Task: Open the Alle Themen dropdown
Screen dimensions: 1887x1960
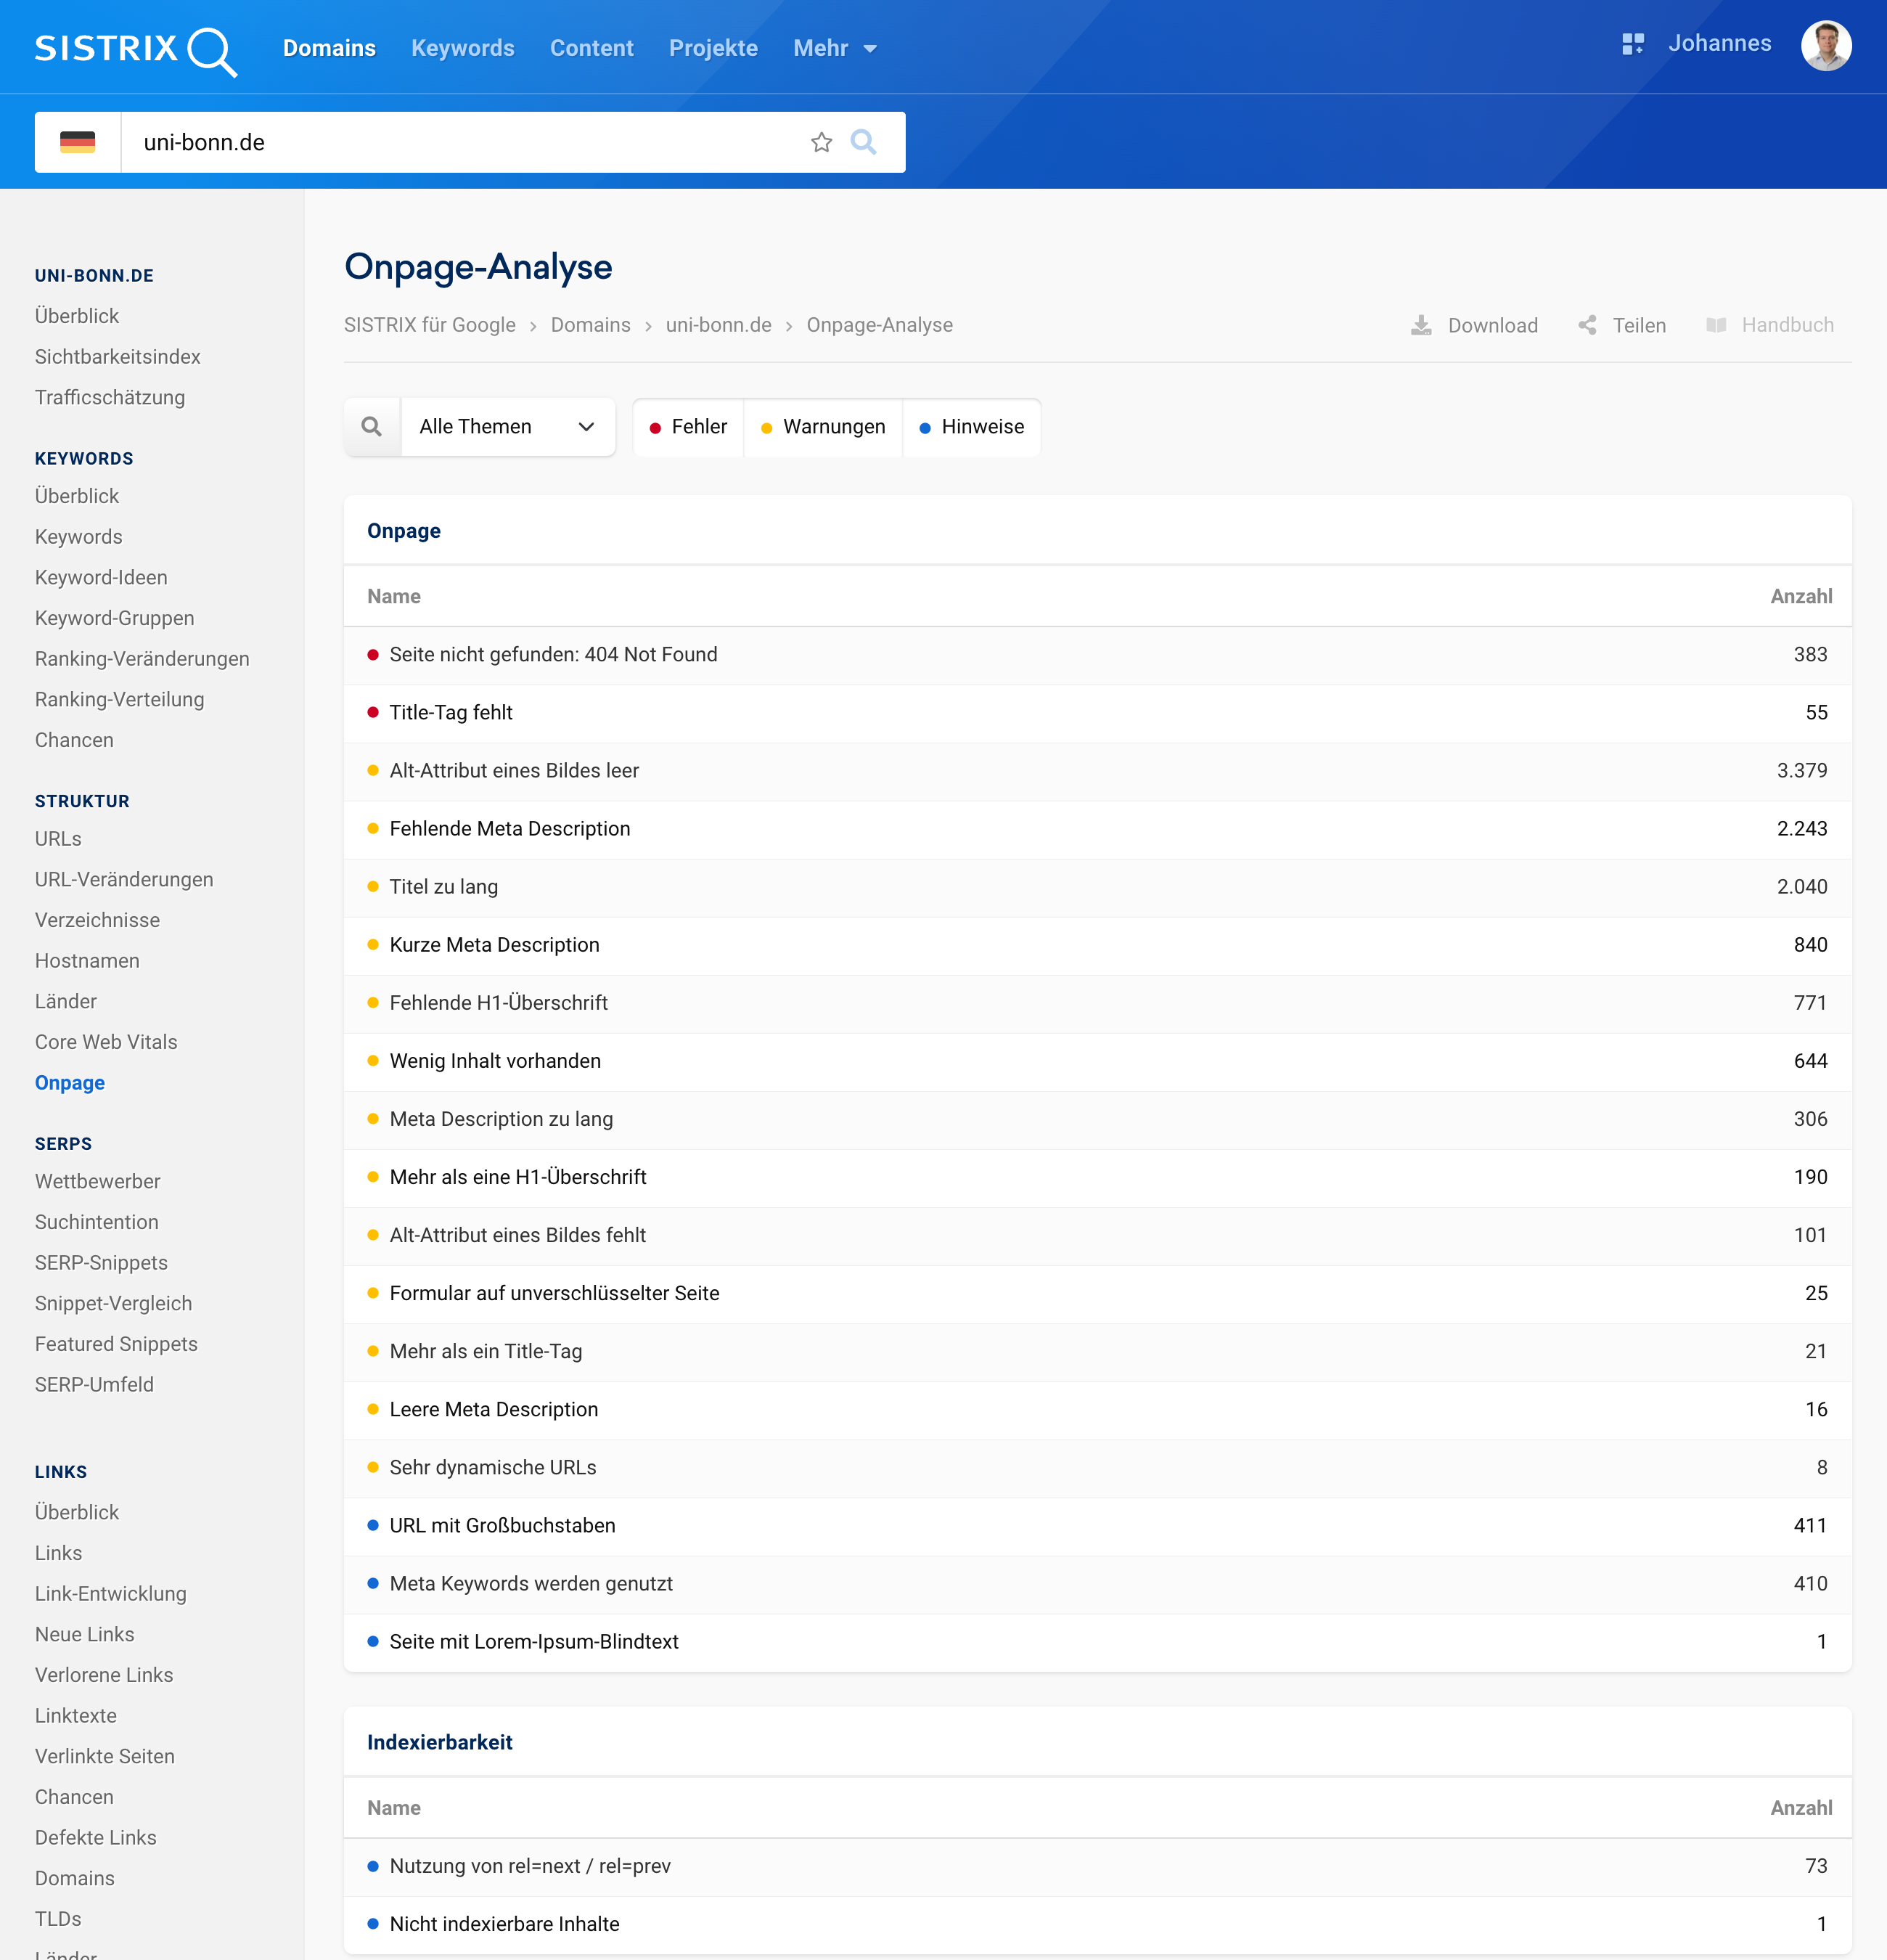Action: pyautogui.click(x=507, y=427)
